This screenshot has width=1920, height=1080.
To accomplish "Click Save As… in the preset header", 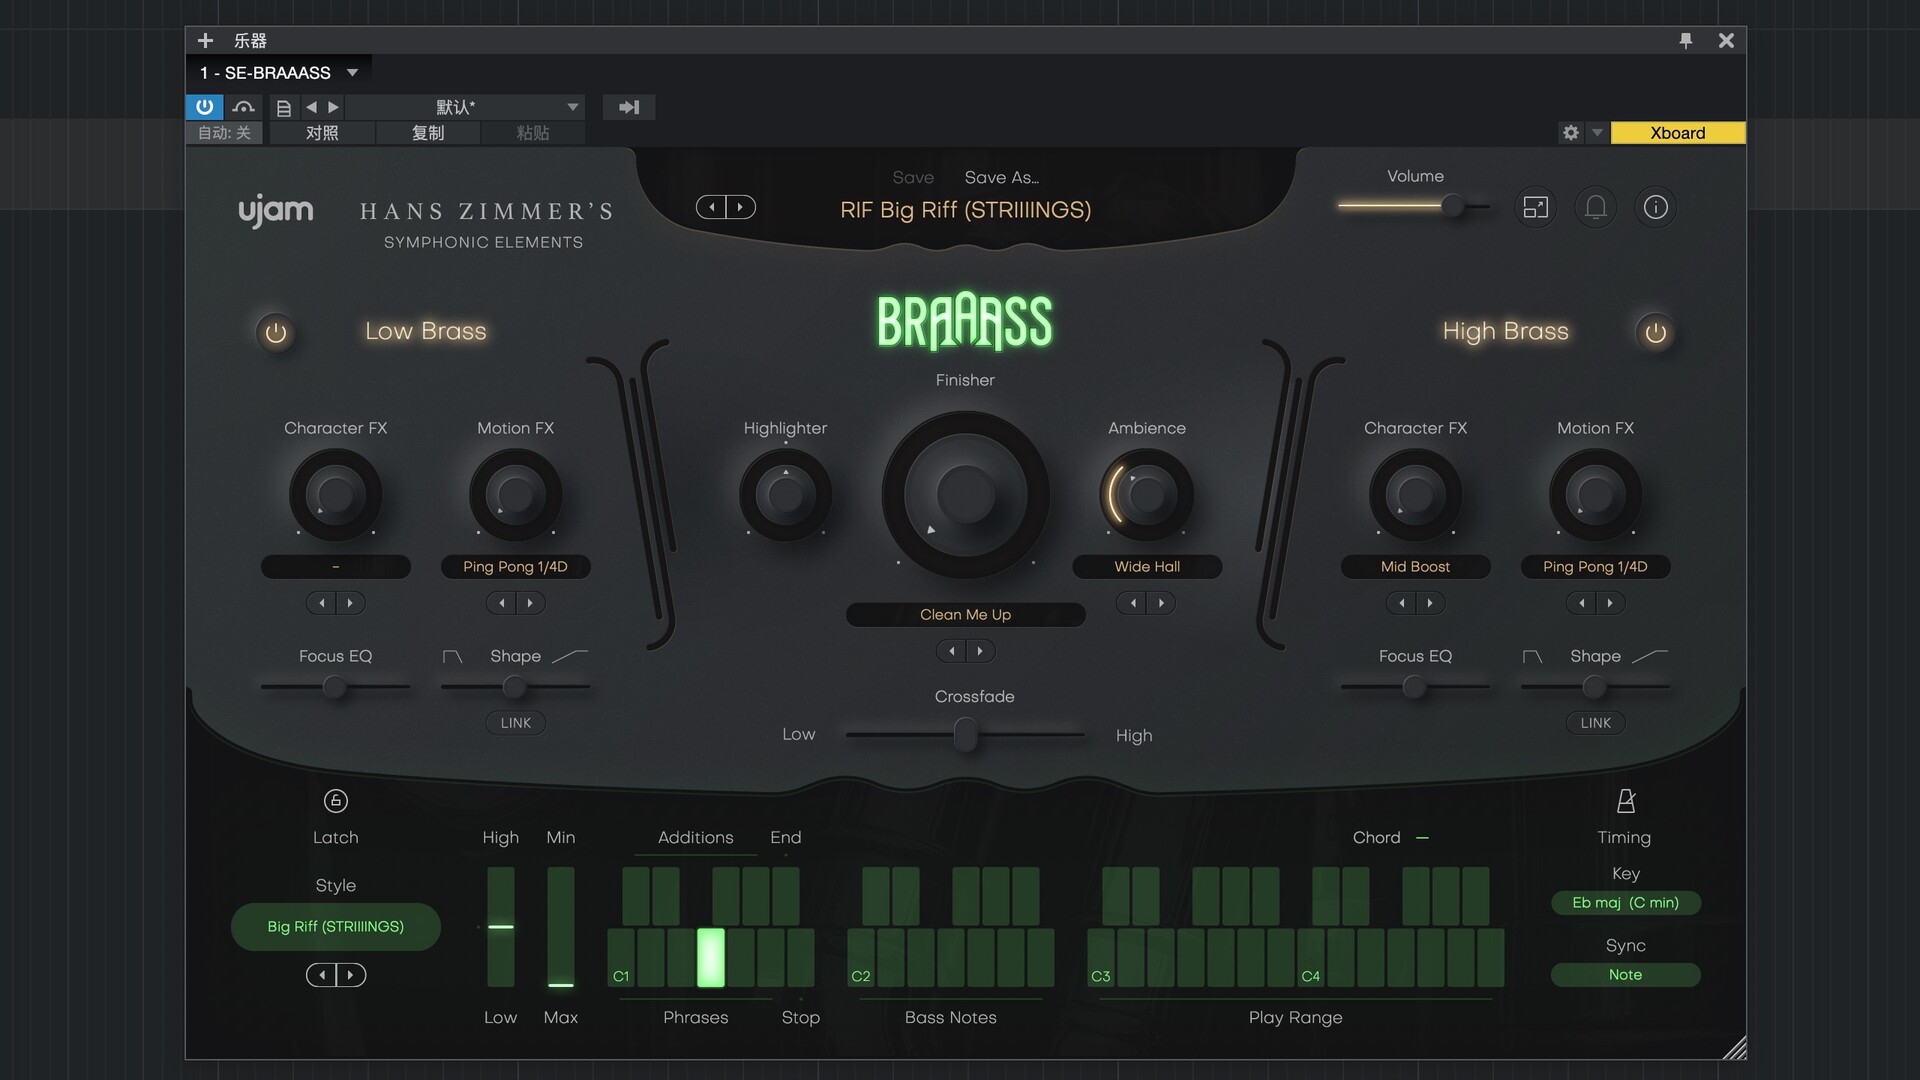I will pos(1002,178).
